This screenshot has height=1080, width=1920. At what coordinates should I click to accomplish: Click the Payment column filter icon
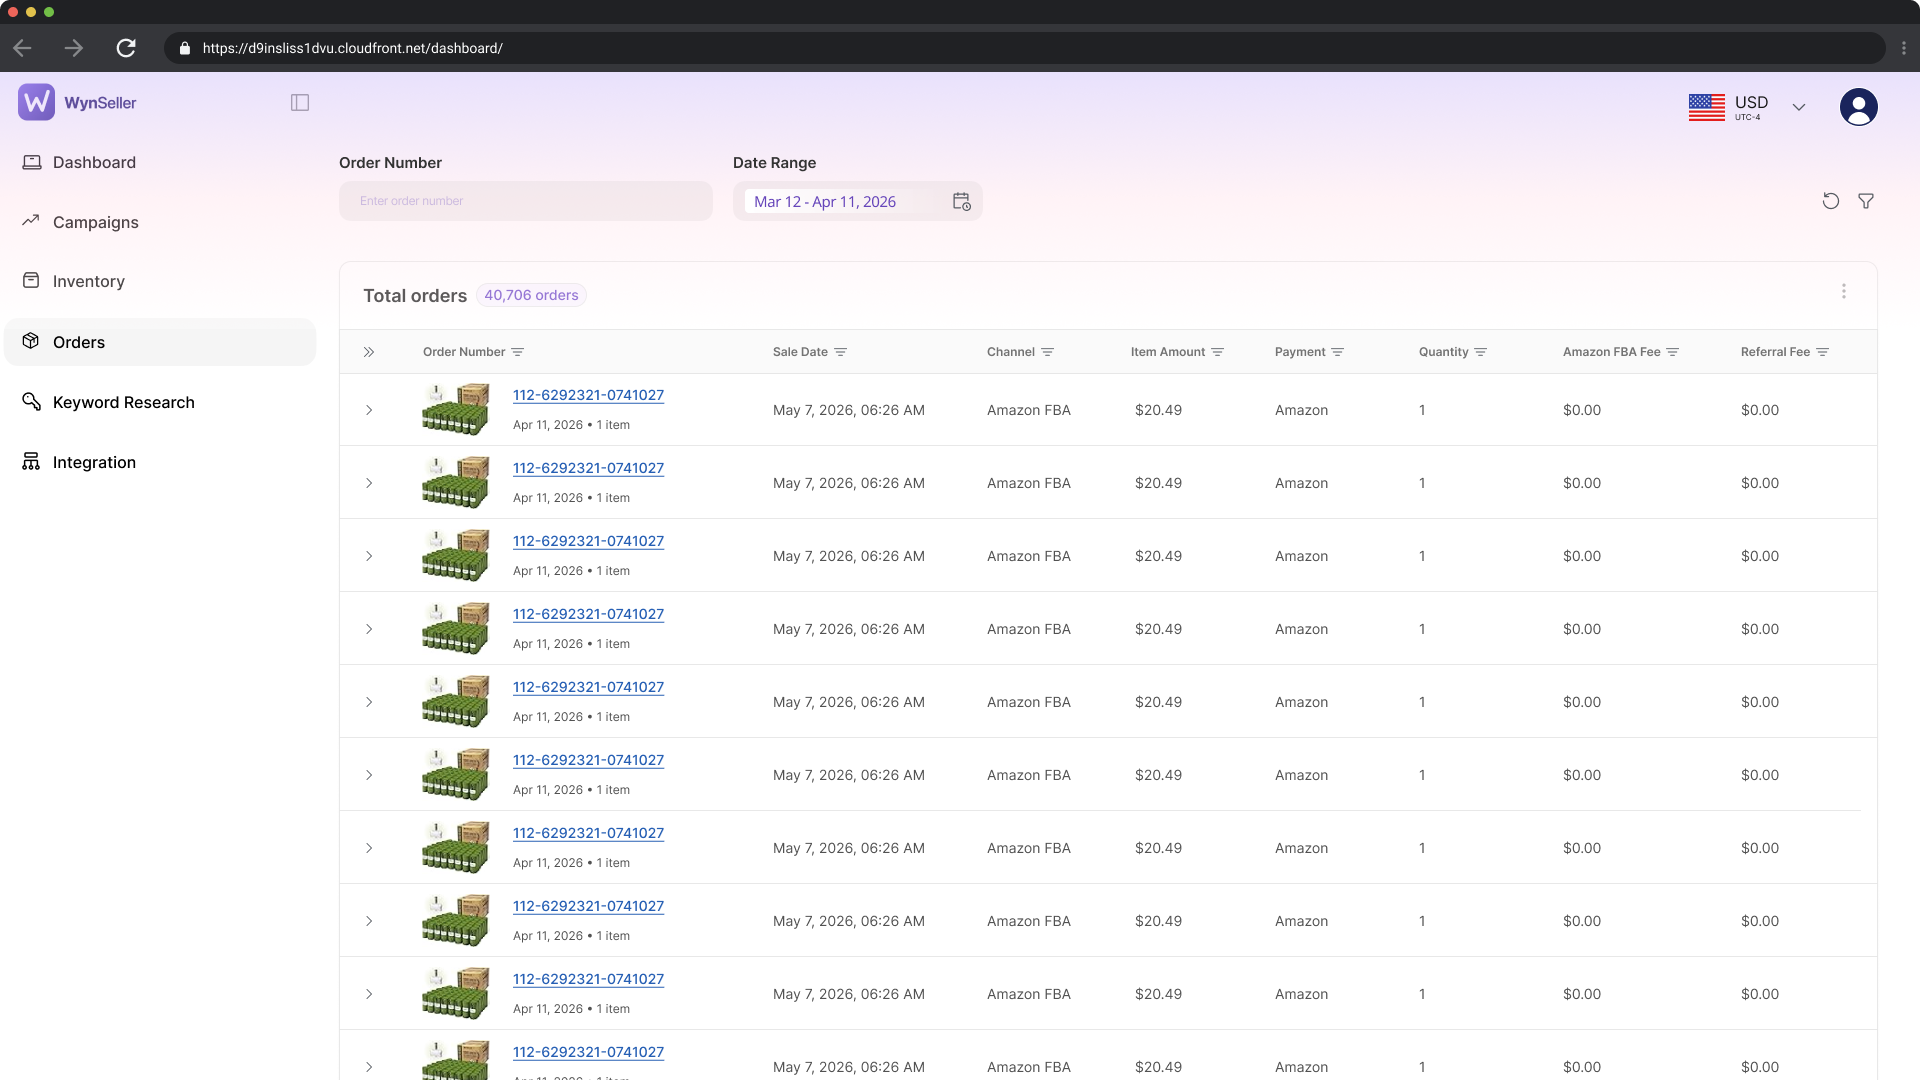click(x=1337, y=352)
